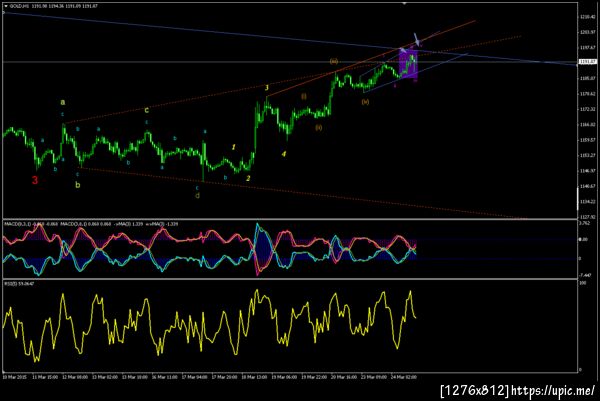This screenshot has width=600, height=401.
Task: Click the chart shift triangle marker at top
Action: [x=405, y=3]
